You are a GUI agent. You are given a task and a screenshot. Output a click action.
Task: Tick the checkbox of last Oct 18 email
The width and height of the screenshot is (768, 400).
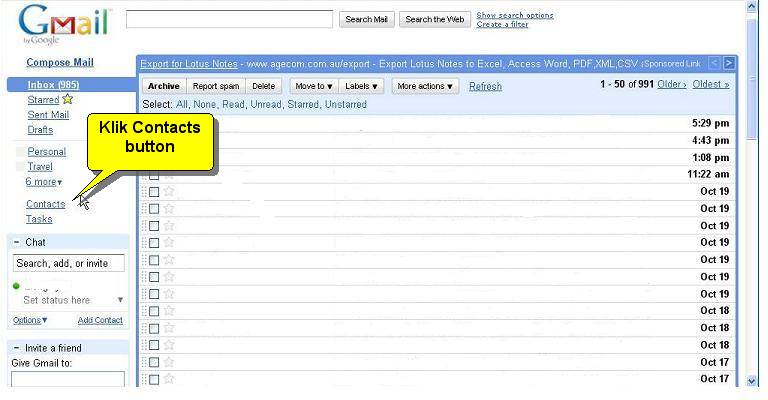154,345
